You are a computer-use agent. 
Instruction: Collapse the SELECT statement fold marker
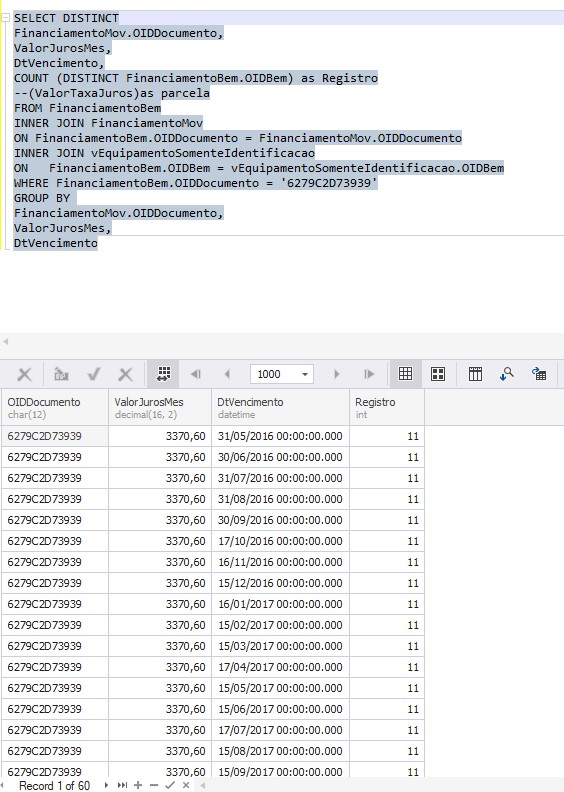6,18
